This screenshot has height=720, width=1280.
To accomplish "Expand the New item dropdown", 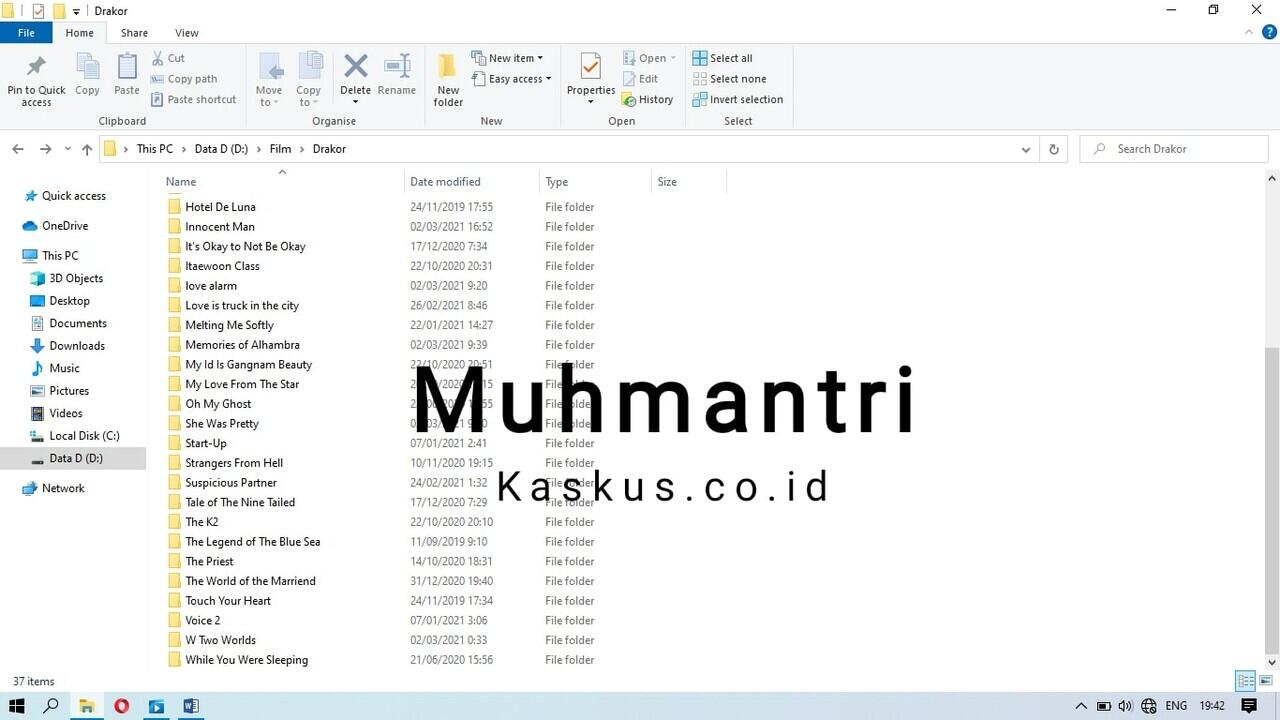I will [x=509, y=57].
